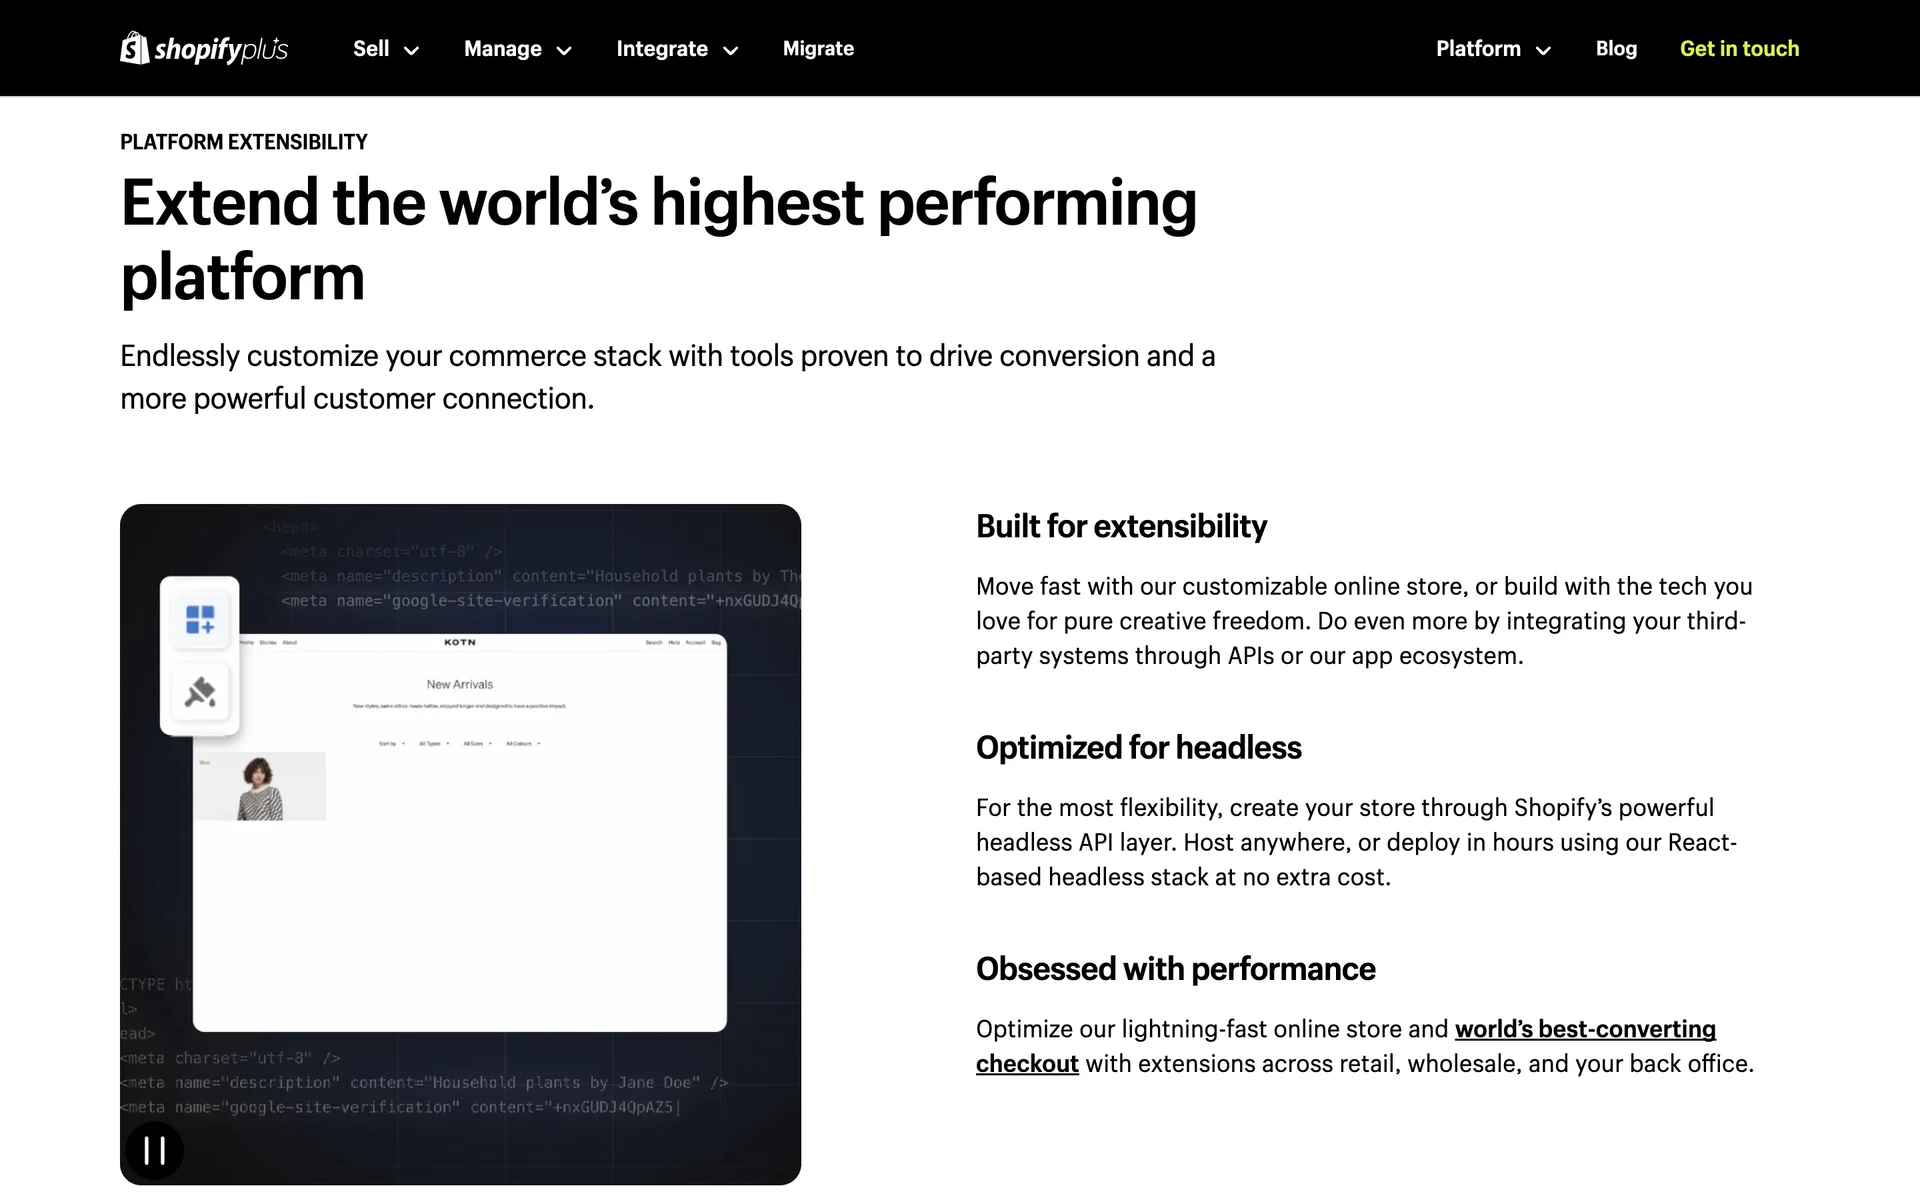Expand the Platform menu chevron
Screen dimensions: 1920x1200
(x=1543, y=50)
